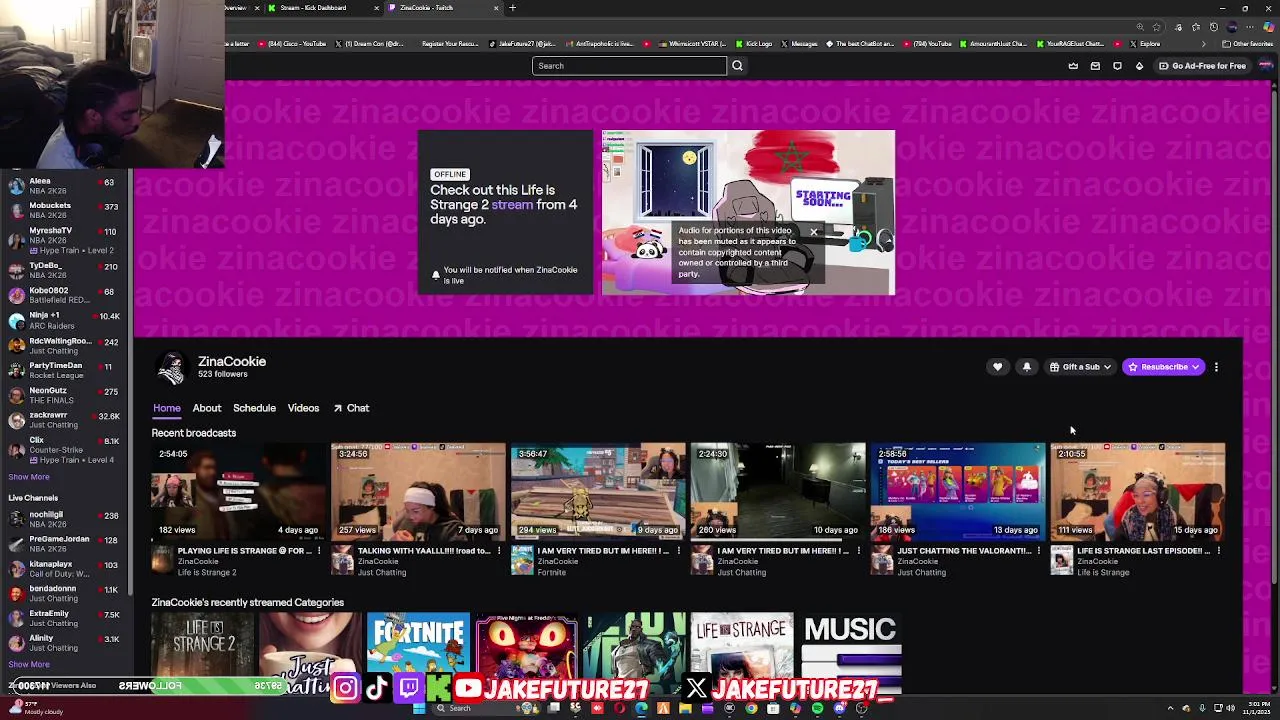Open options for Life is Strange Last Episode video
Image resolution: width=1280 pixels, height=720 pixels.
tap(1218, 551)
